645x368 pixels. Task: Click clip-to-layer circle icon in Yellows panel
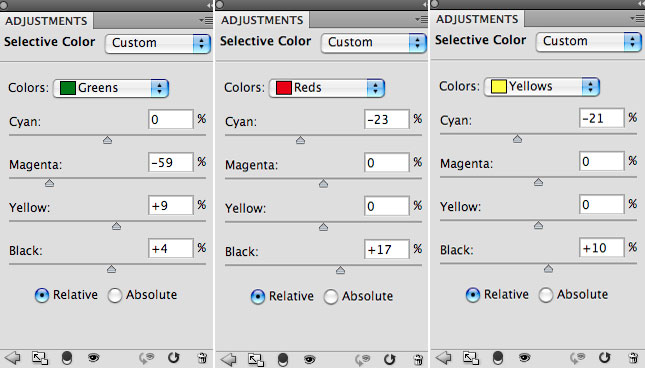[x=497, y=358]
